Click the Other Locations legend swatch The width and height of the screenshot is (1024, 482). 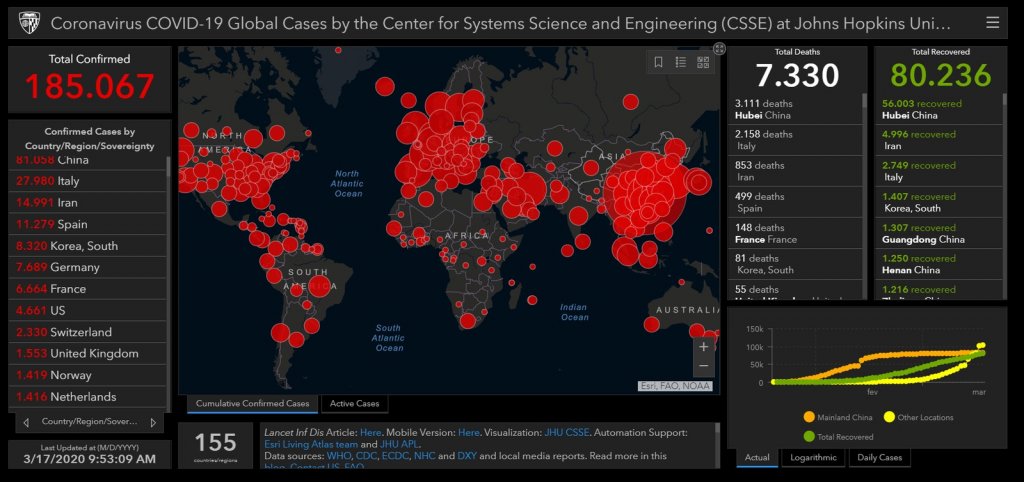[x=889, y=417]
